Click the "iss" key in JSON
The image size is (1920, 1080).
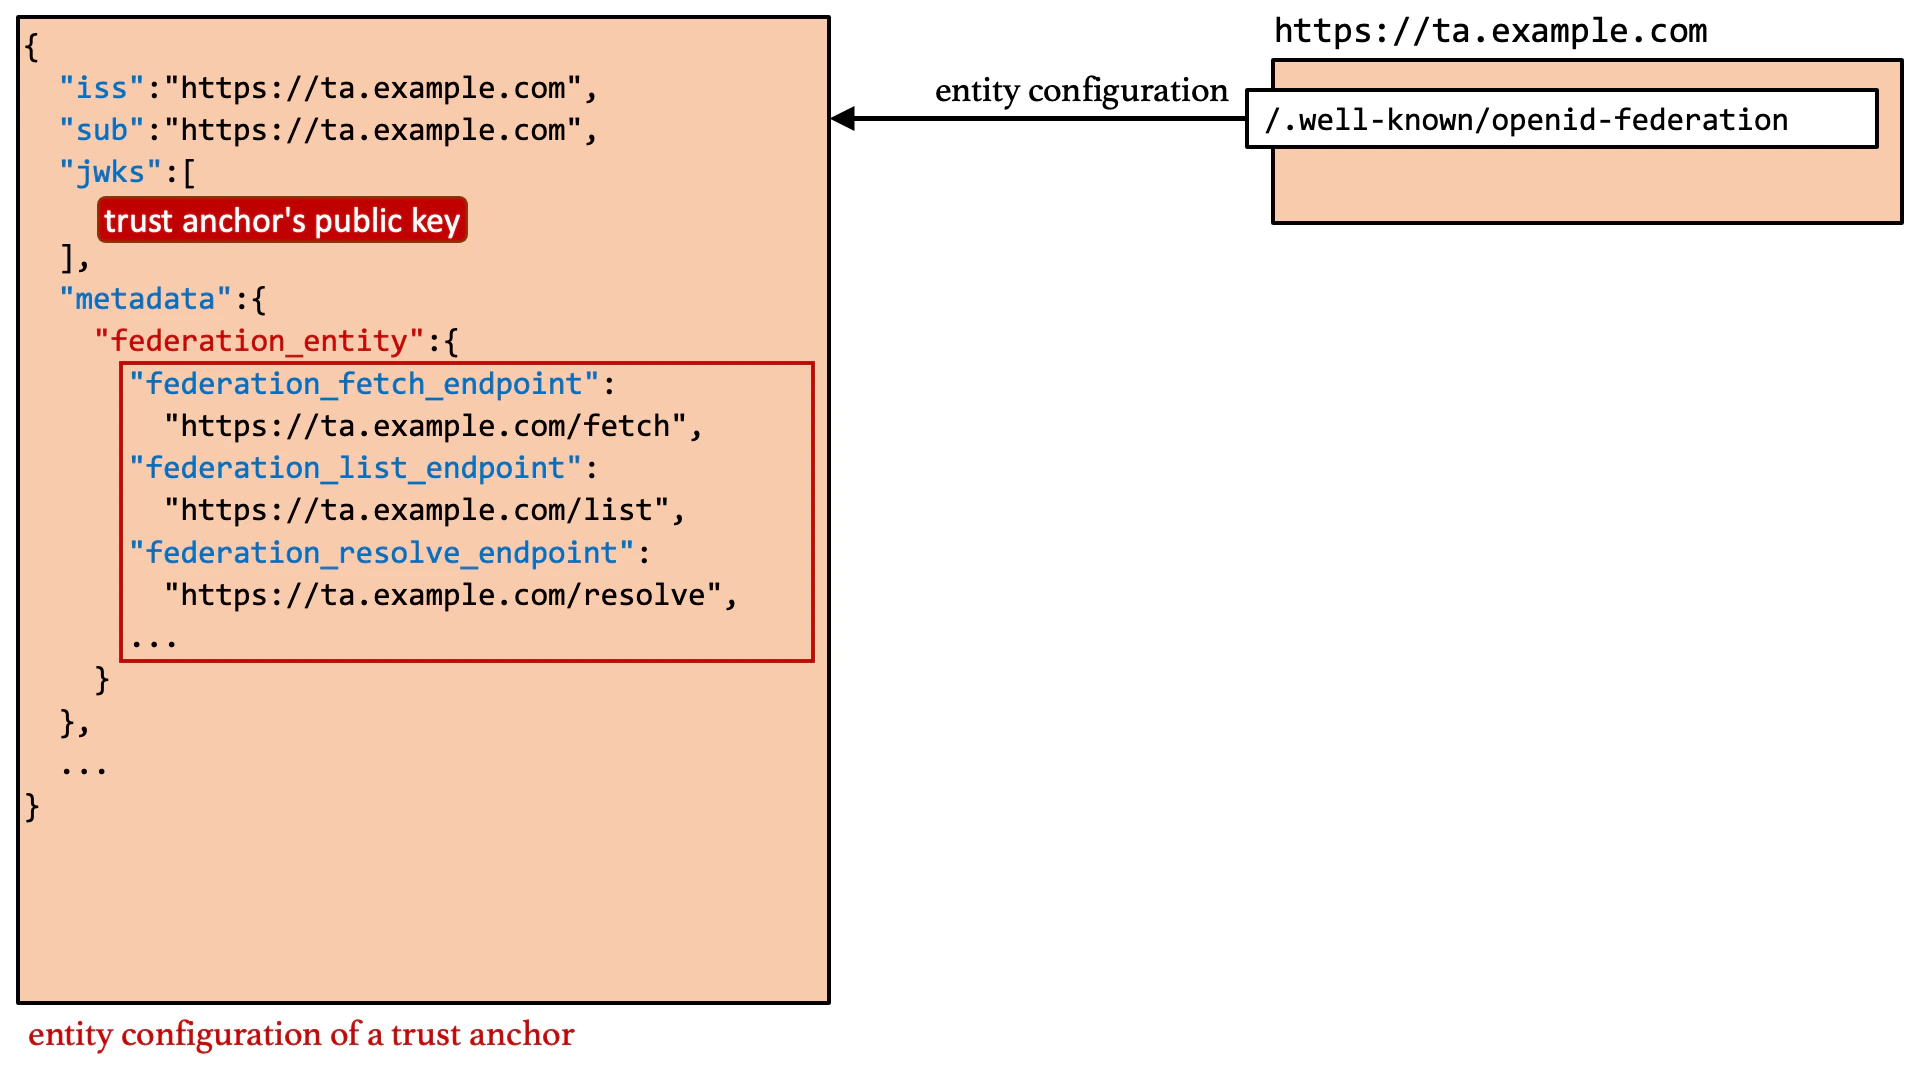[102, 88]
